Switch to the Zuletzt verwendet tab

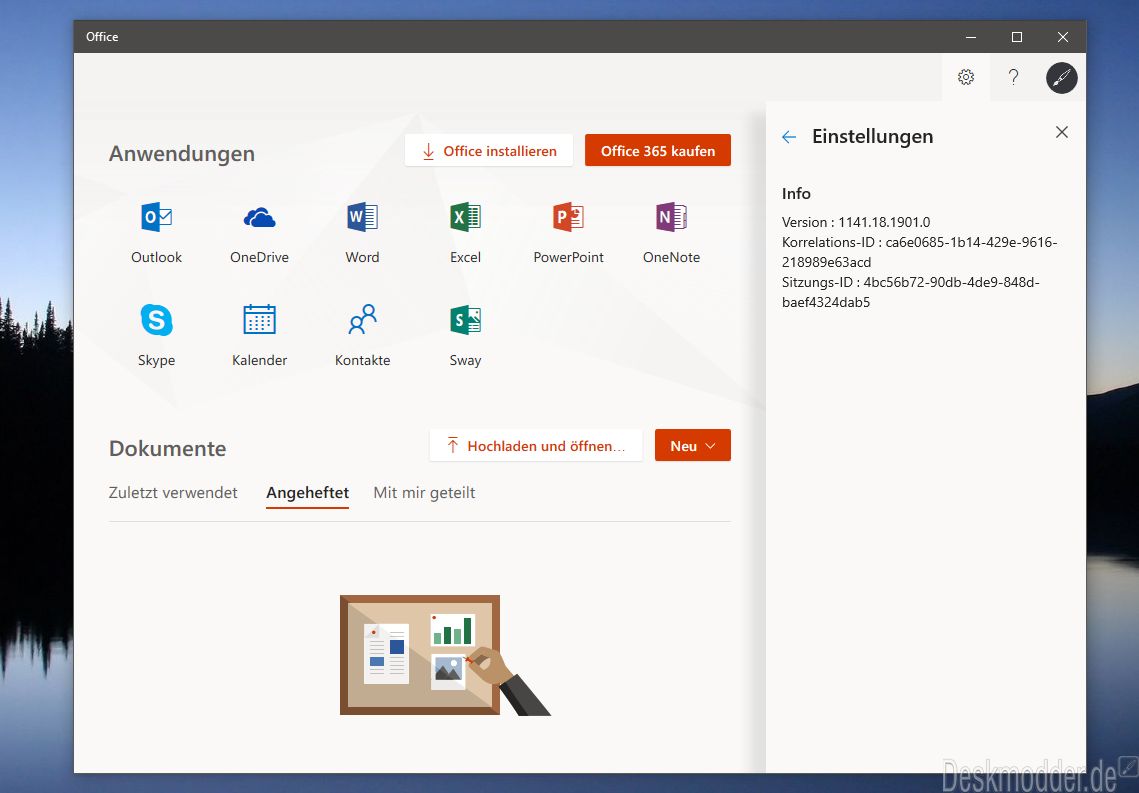coord(173,492)
